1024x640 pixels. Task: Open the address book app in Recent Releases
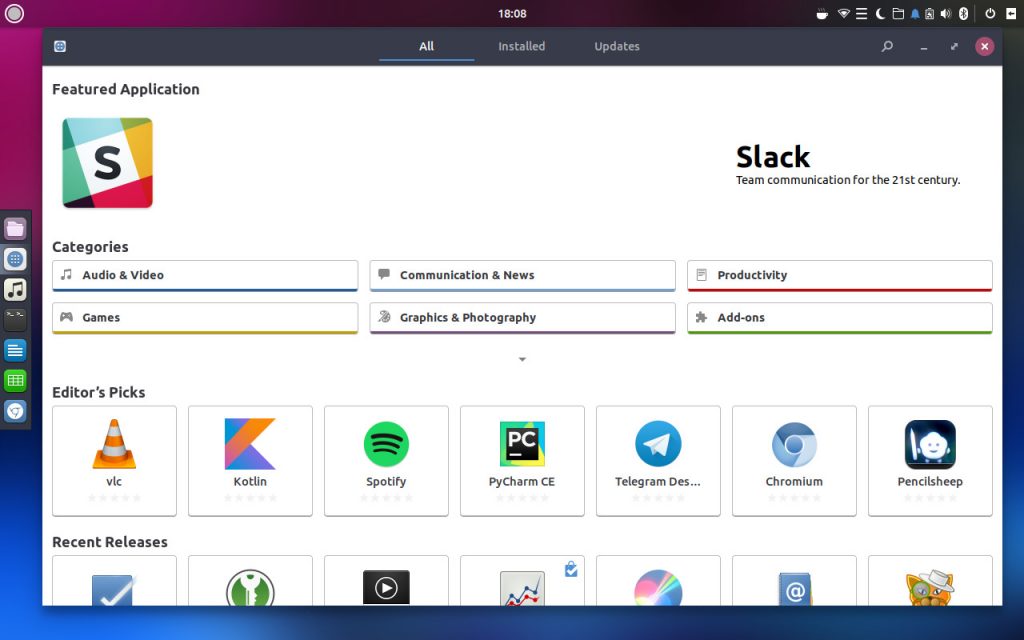point(794,581)
